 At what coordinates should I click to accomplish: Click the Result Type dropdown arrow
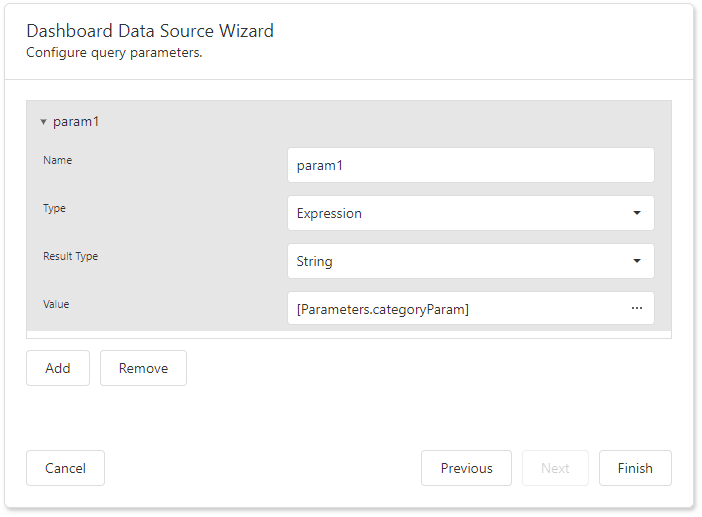pos(637,261)
